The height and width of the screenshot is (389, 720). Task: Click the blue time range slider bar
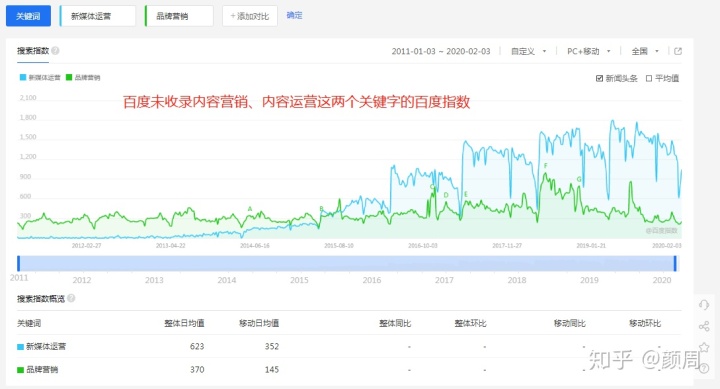pyautogui.click(x=347, y=264)
